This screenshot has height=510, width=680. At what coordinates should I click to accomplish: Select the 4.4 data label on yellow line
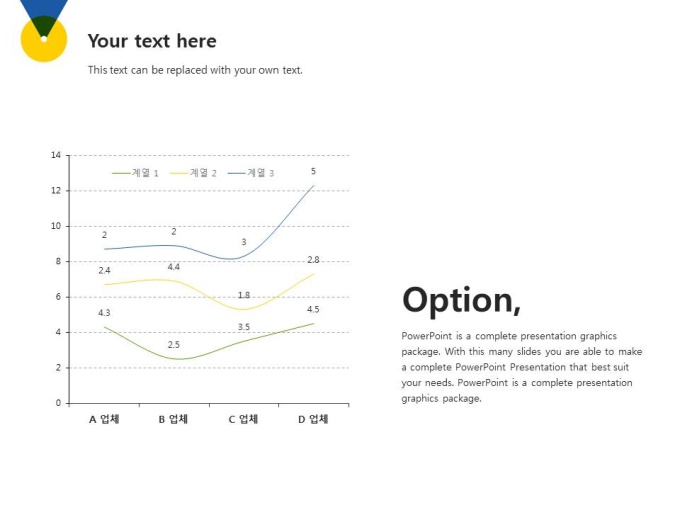coord(173,267)
